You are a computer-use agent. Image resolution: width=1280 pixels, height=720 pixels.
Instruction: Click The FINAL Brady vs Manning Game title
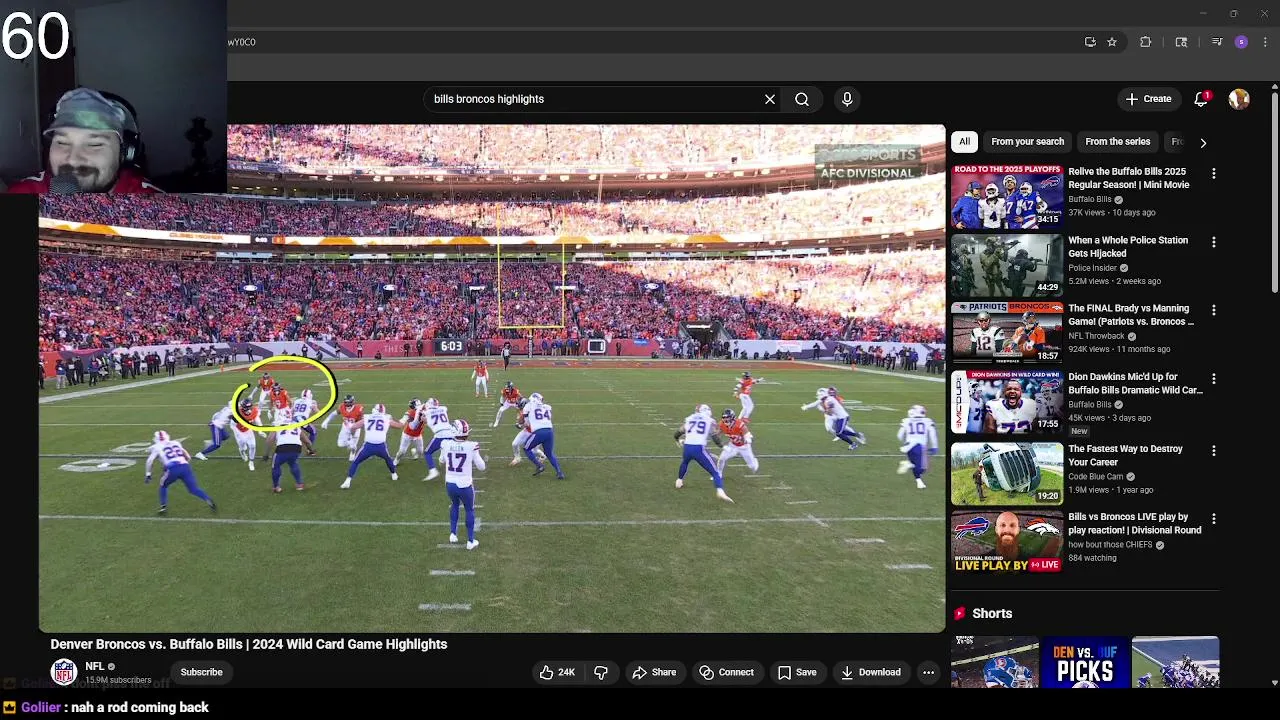point(1131,315)
